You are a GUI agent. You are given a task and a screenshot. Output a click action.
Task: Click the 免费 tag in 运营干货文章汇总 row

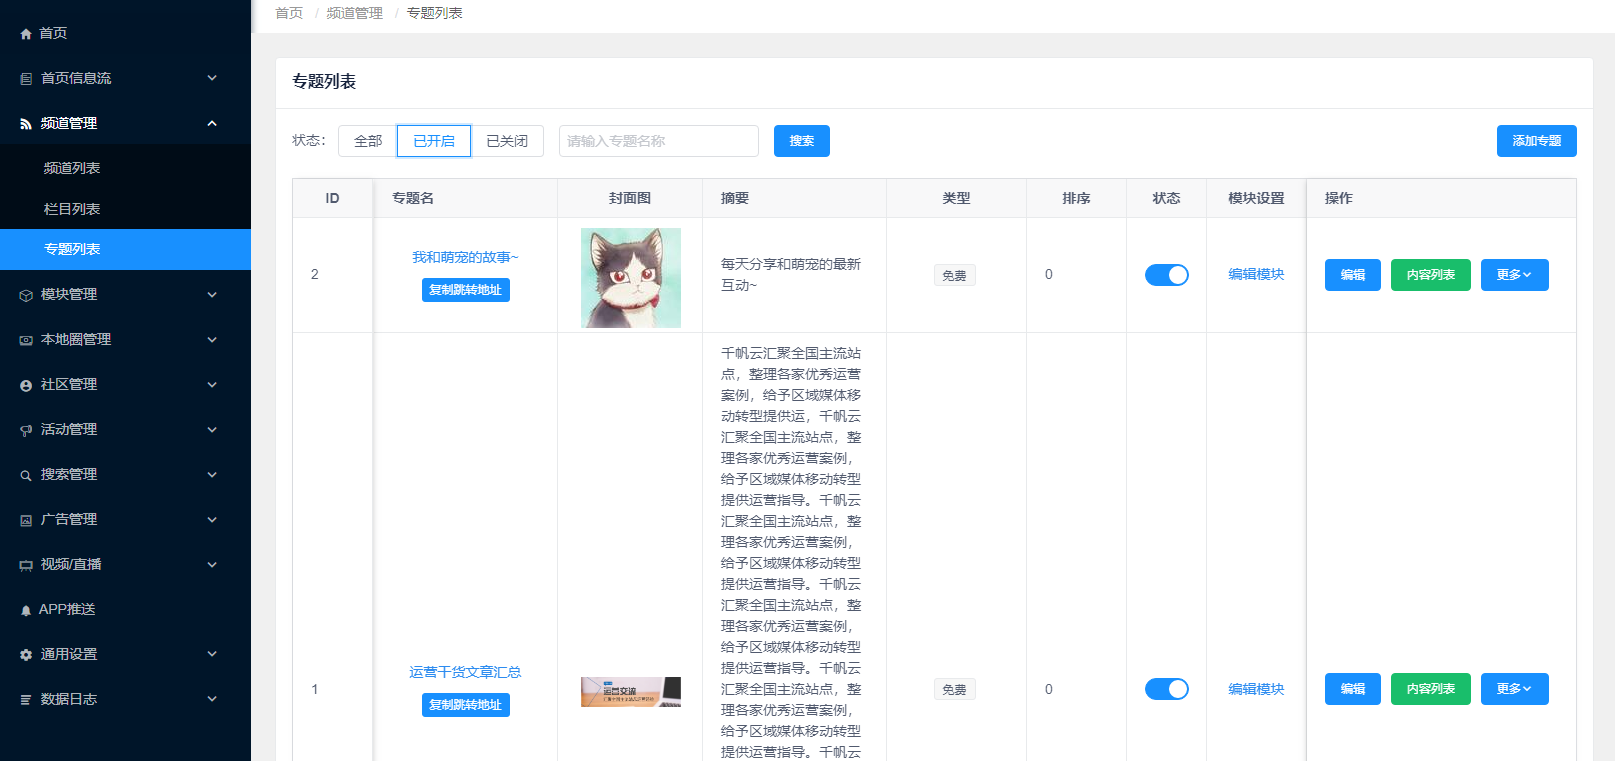[x=955, y=689]
